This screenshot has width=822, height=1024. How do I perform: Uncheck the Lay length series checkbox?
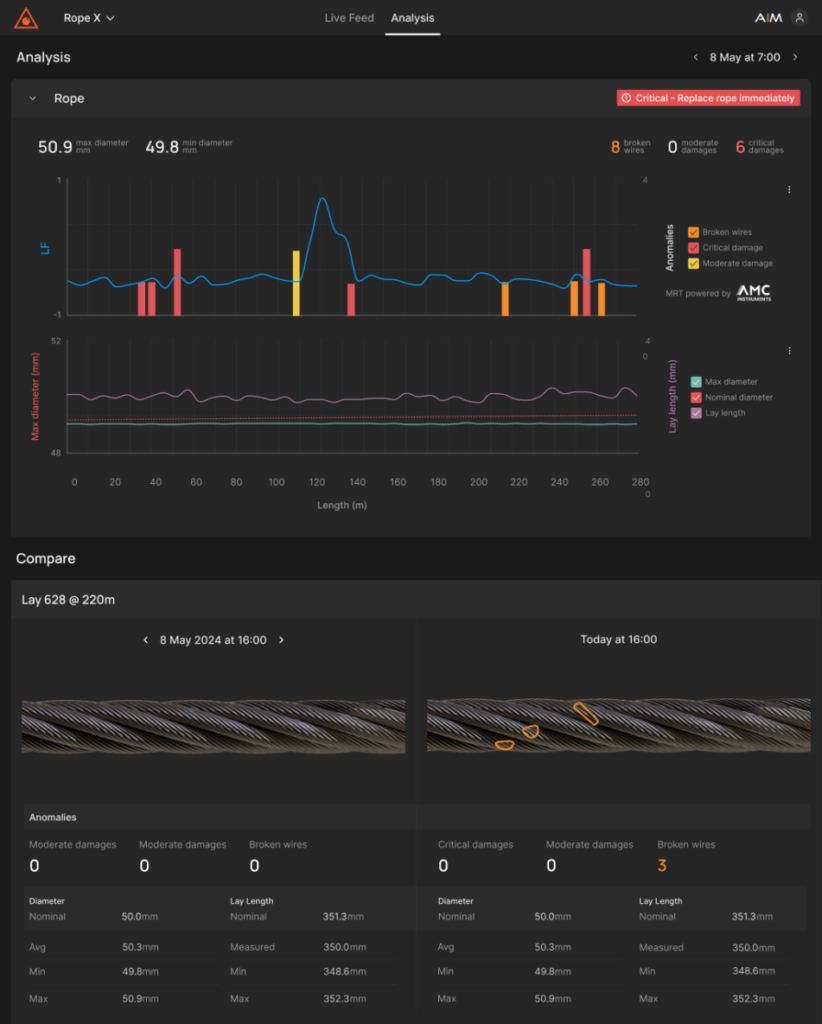[696, 413]
